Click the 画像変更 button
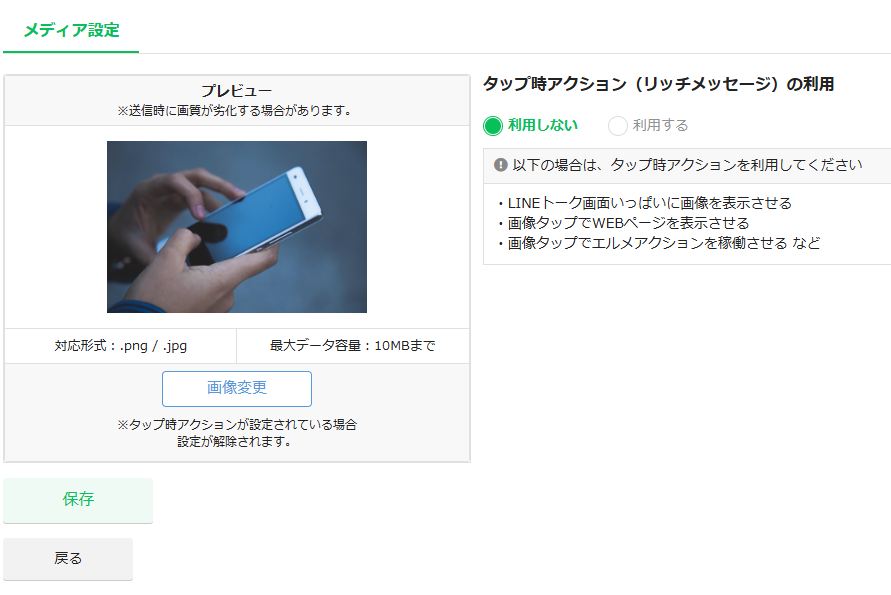 pyautogui.click(x=237, y=389)
